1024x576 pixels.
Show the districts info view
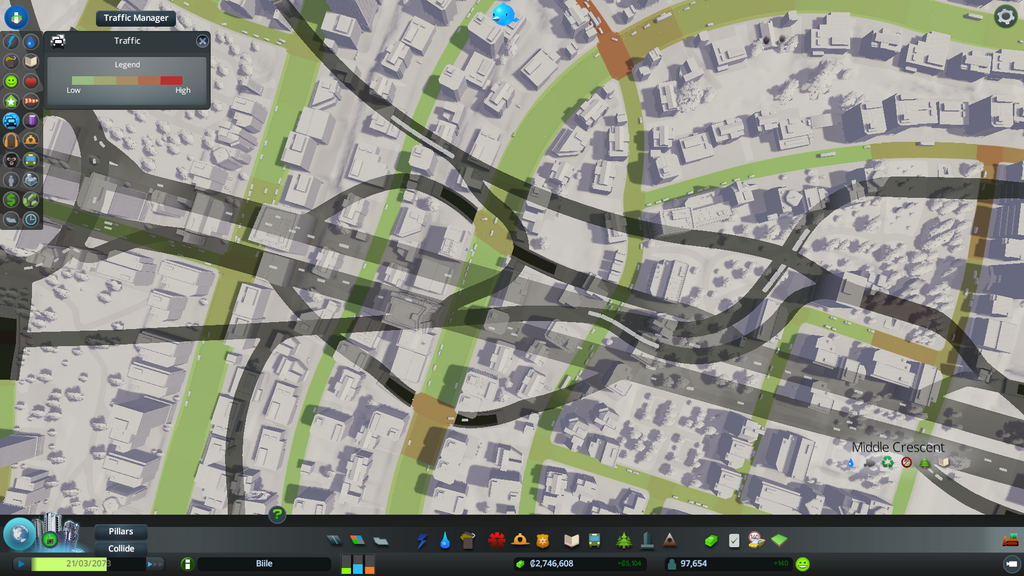(x=11, y=219)
